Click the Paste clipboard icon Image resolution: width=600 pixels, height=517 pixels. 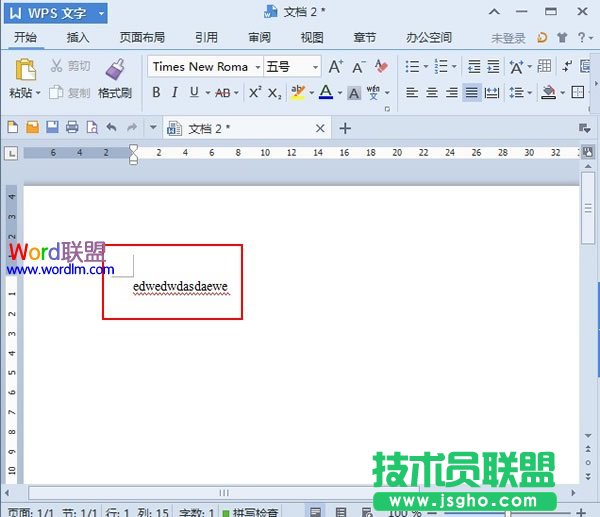pyautogui.click(x=26, y=69)
